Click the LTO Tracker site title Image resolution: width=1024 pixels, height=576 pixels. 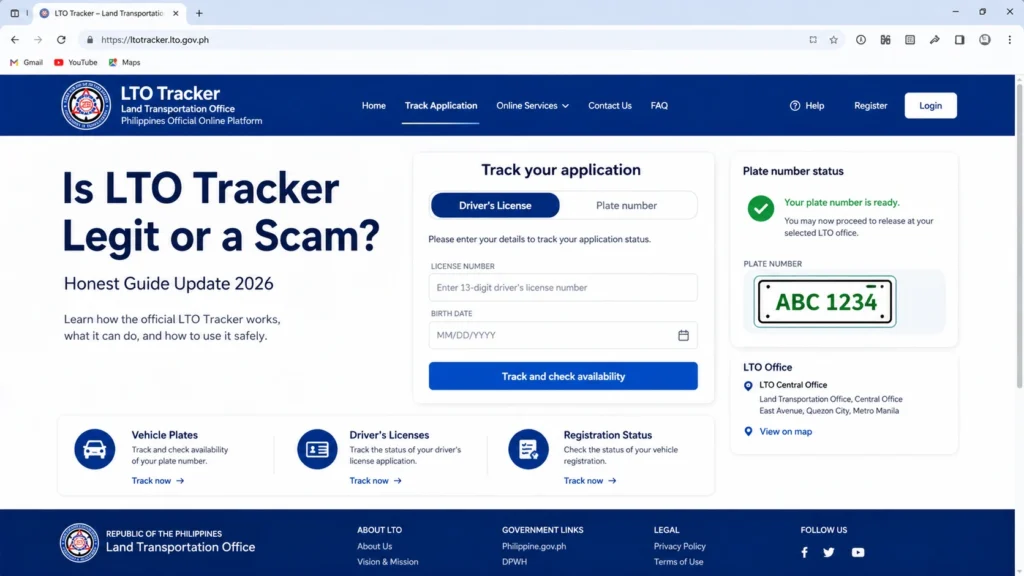pyautogui.click(x=170, y=93)
